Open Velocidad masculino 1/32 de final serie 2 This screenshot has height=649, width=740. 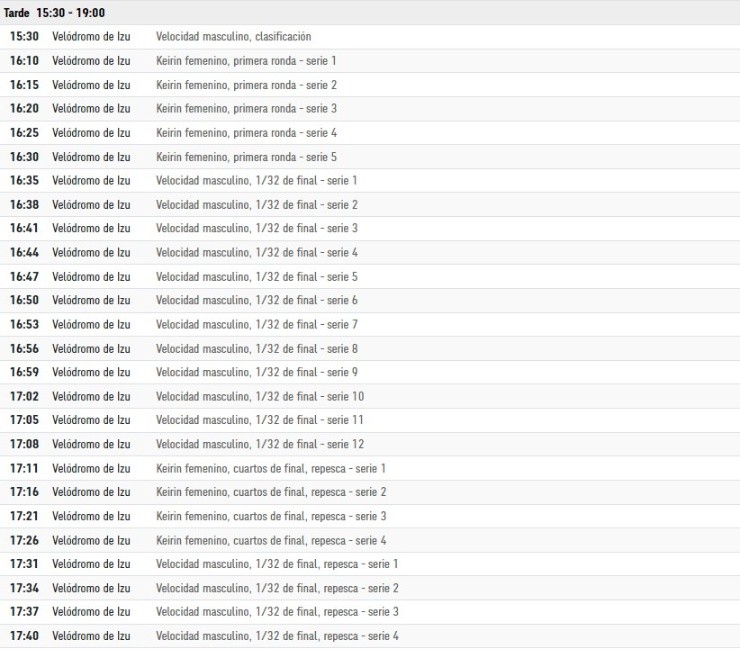[x=256, y=205]
